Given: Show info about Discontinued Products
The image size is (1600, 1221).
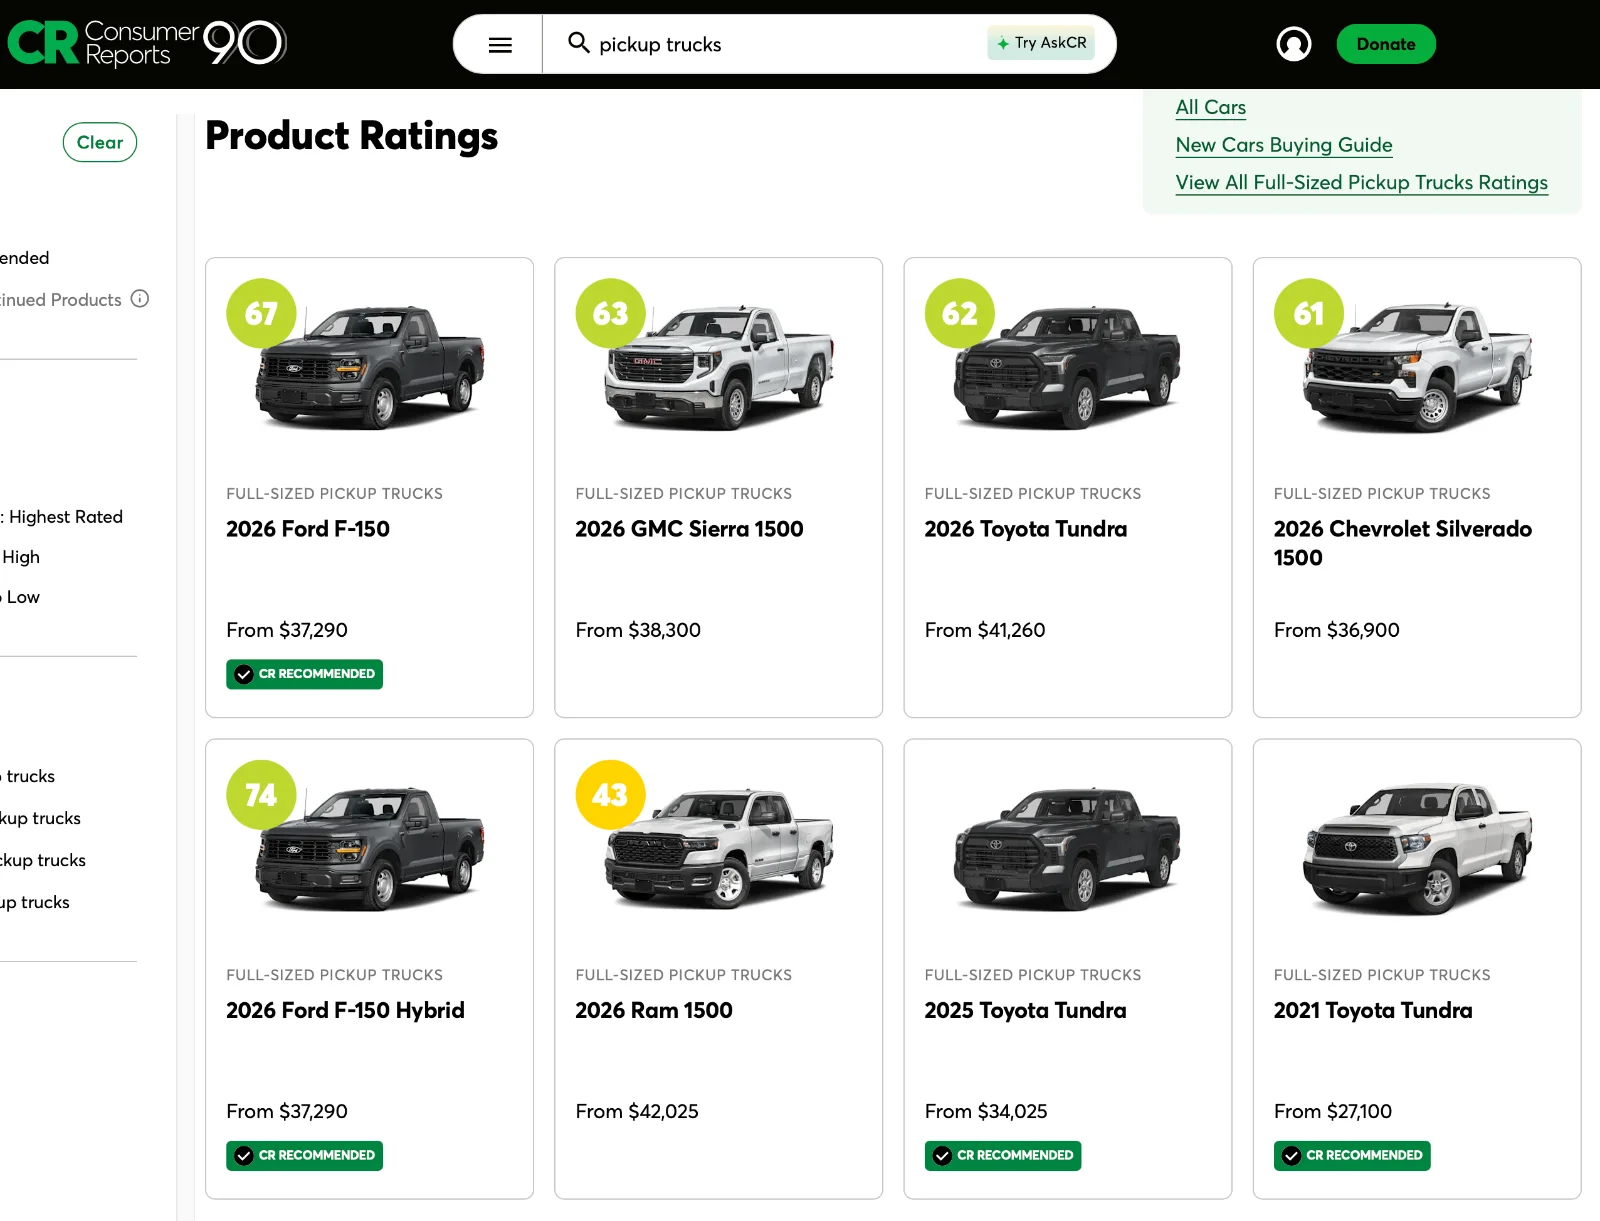Looking at the screenshot, I should point(140,299).
